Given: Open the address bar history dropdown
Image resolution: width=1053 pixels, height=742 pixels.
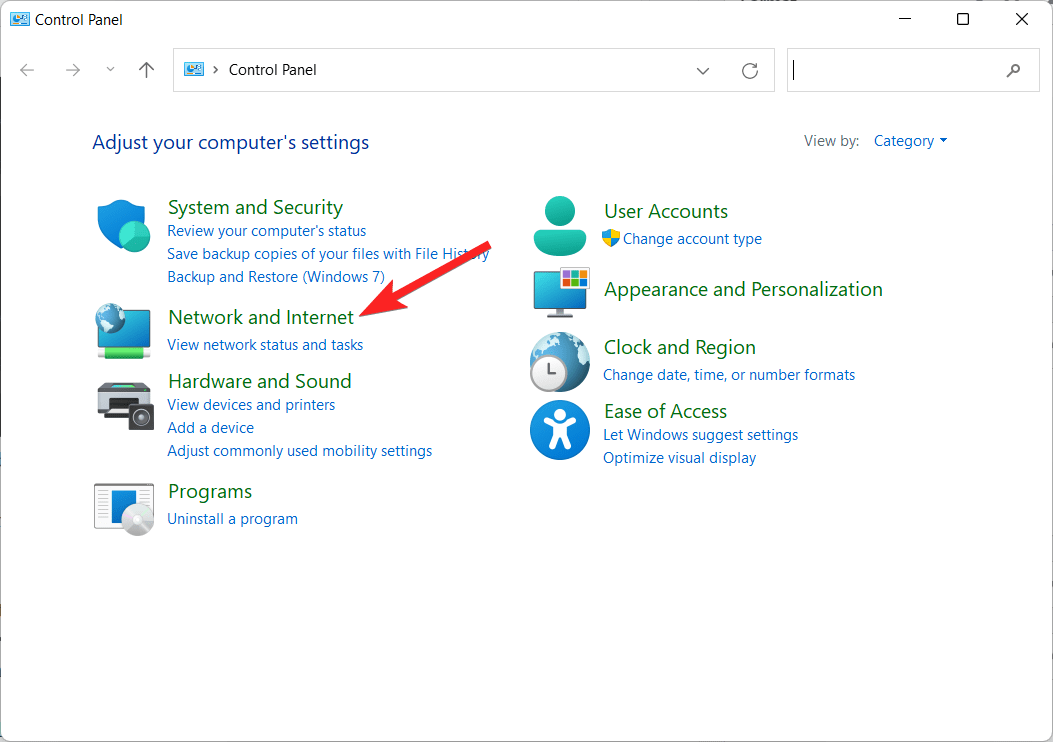Looking at the screenshot, I should pos(703,70).
